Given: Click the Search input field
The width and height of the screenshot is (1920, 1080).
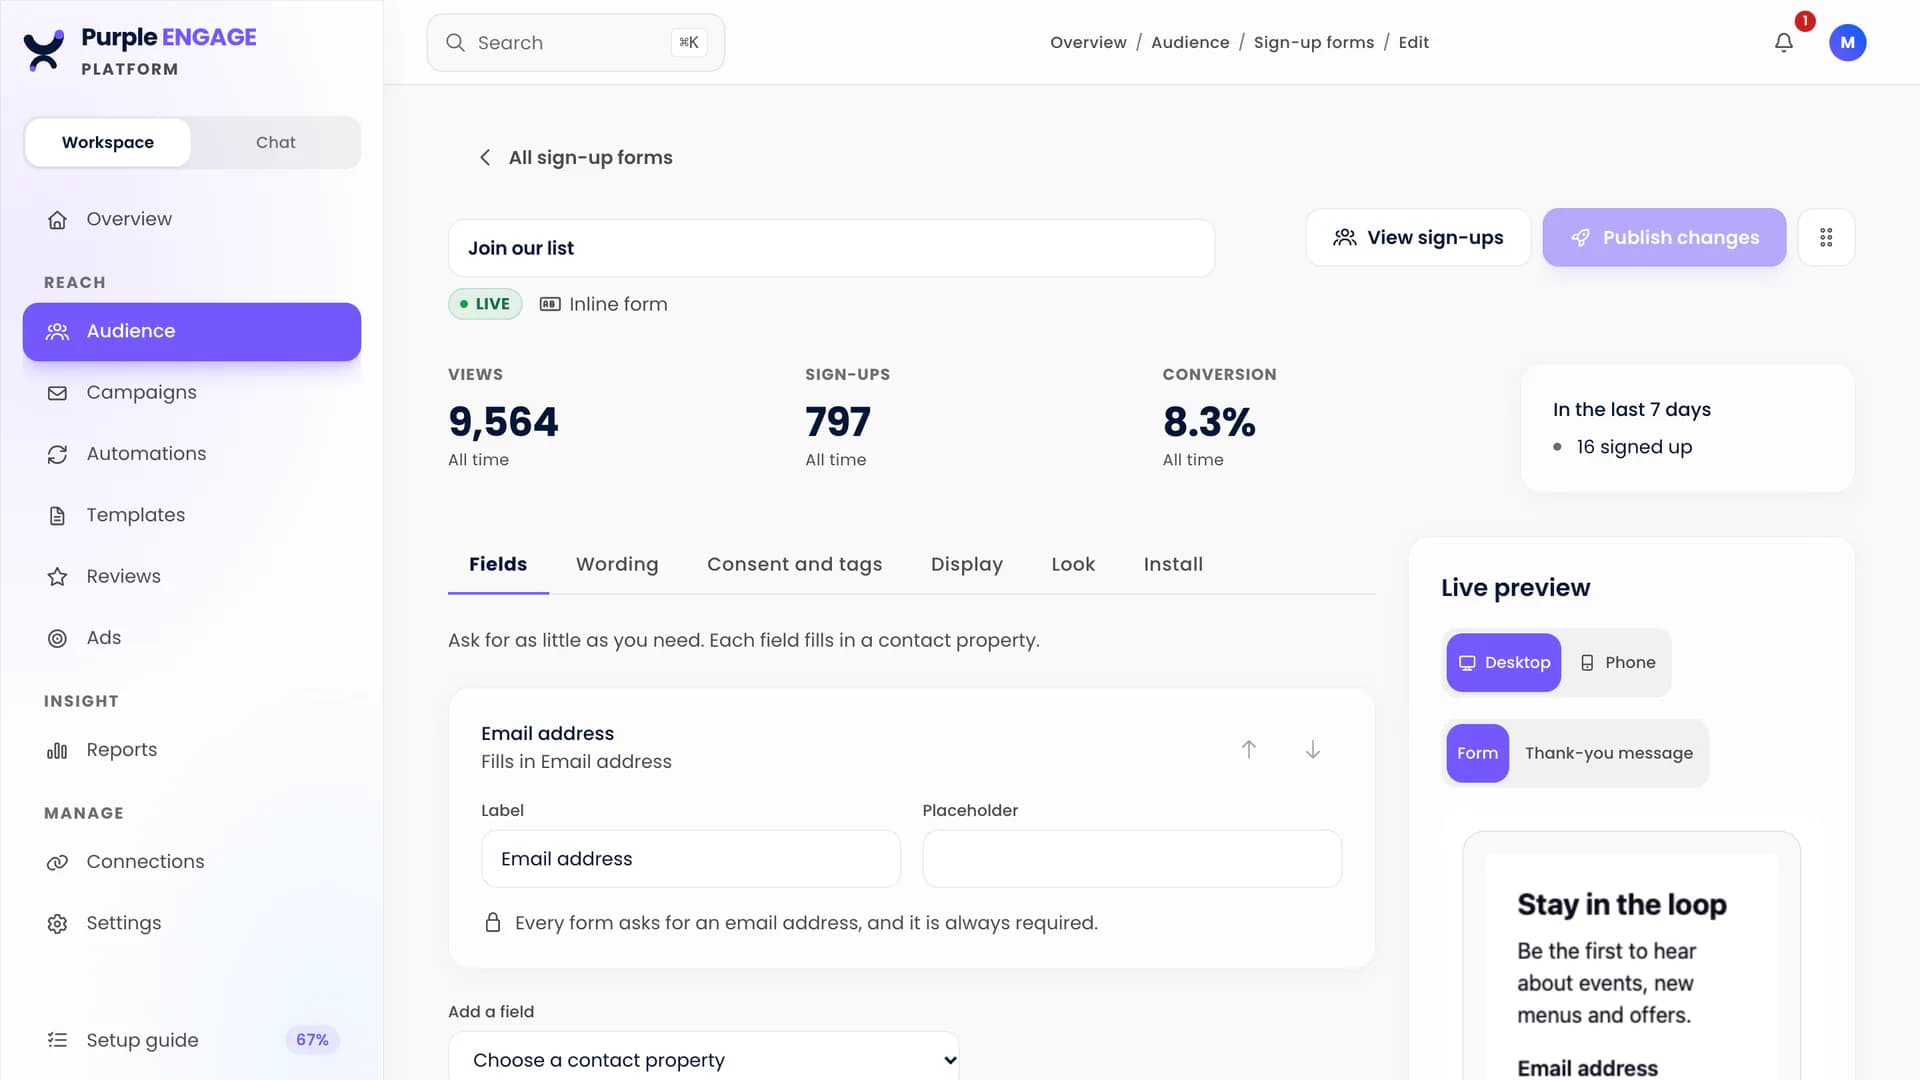Looking at the screenshot, I should pyautogui.click(x=576, y=43).
